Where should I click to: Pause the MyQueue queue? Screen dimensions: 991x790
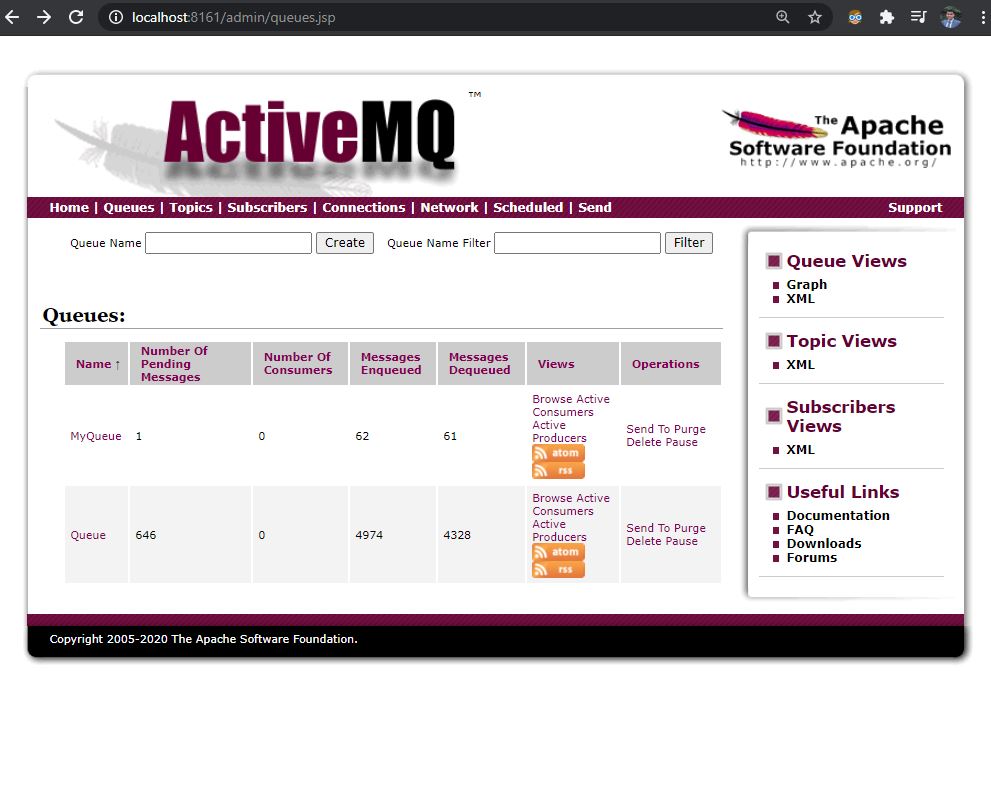coord(681,442)
